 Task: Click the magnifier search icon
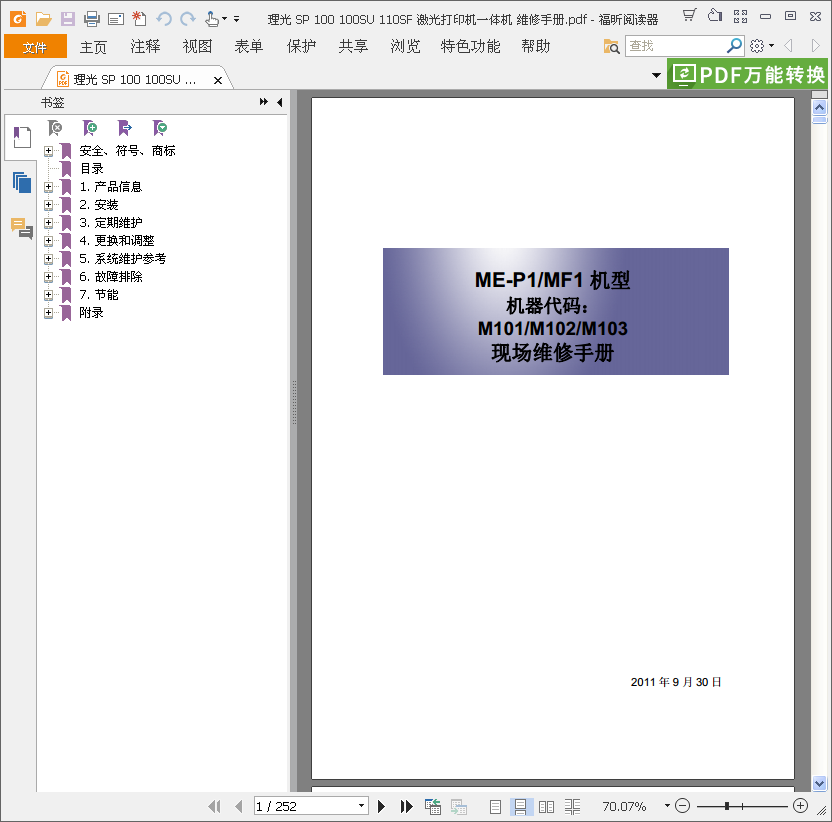point(734,46)
